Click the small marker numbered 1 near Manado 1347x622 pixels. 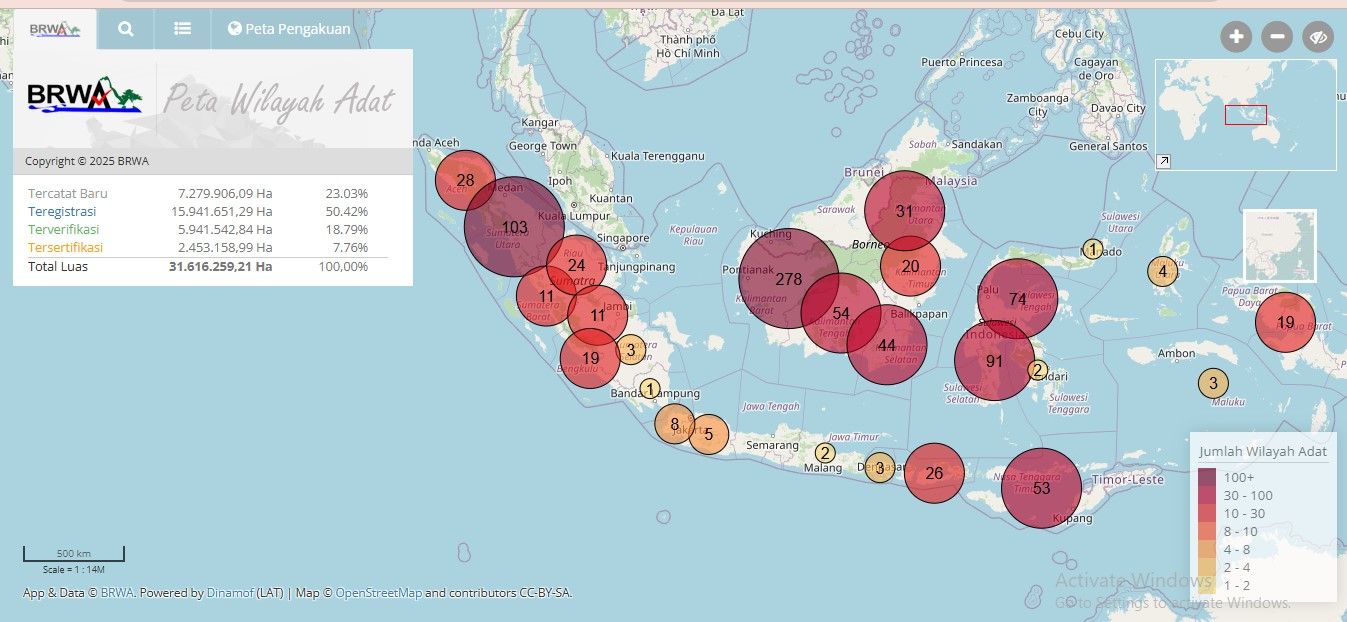[1093, 249]
